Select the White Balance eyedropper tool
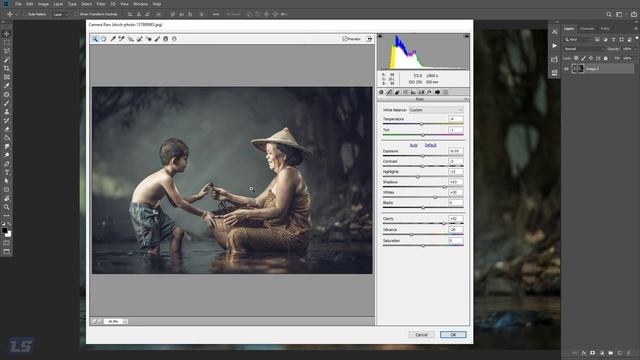The width and height of the screenshot is (640, 360). pos(113,39)
